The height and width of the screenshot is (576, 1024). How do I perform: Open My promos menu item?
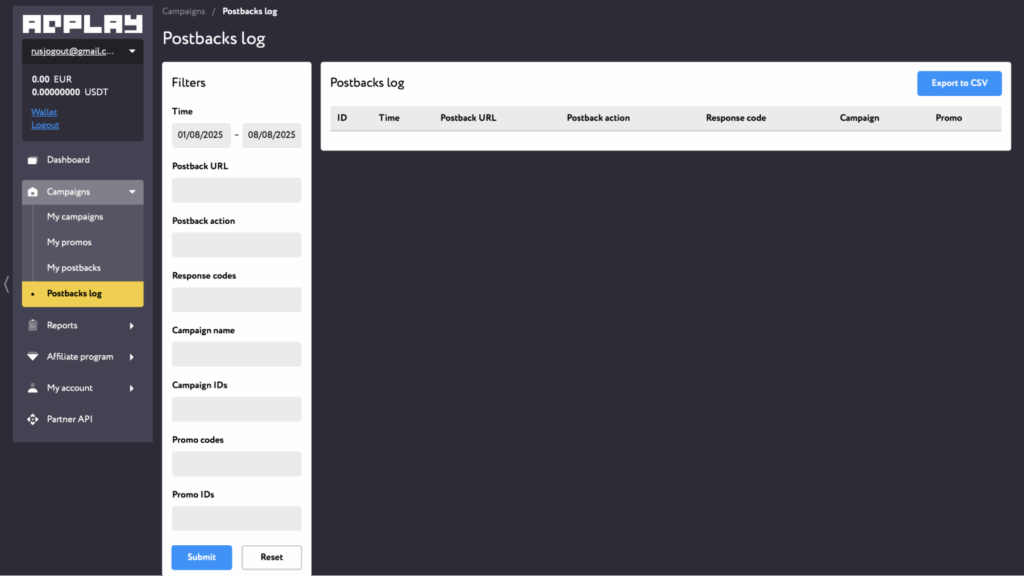[69, 242]
